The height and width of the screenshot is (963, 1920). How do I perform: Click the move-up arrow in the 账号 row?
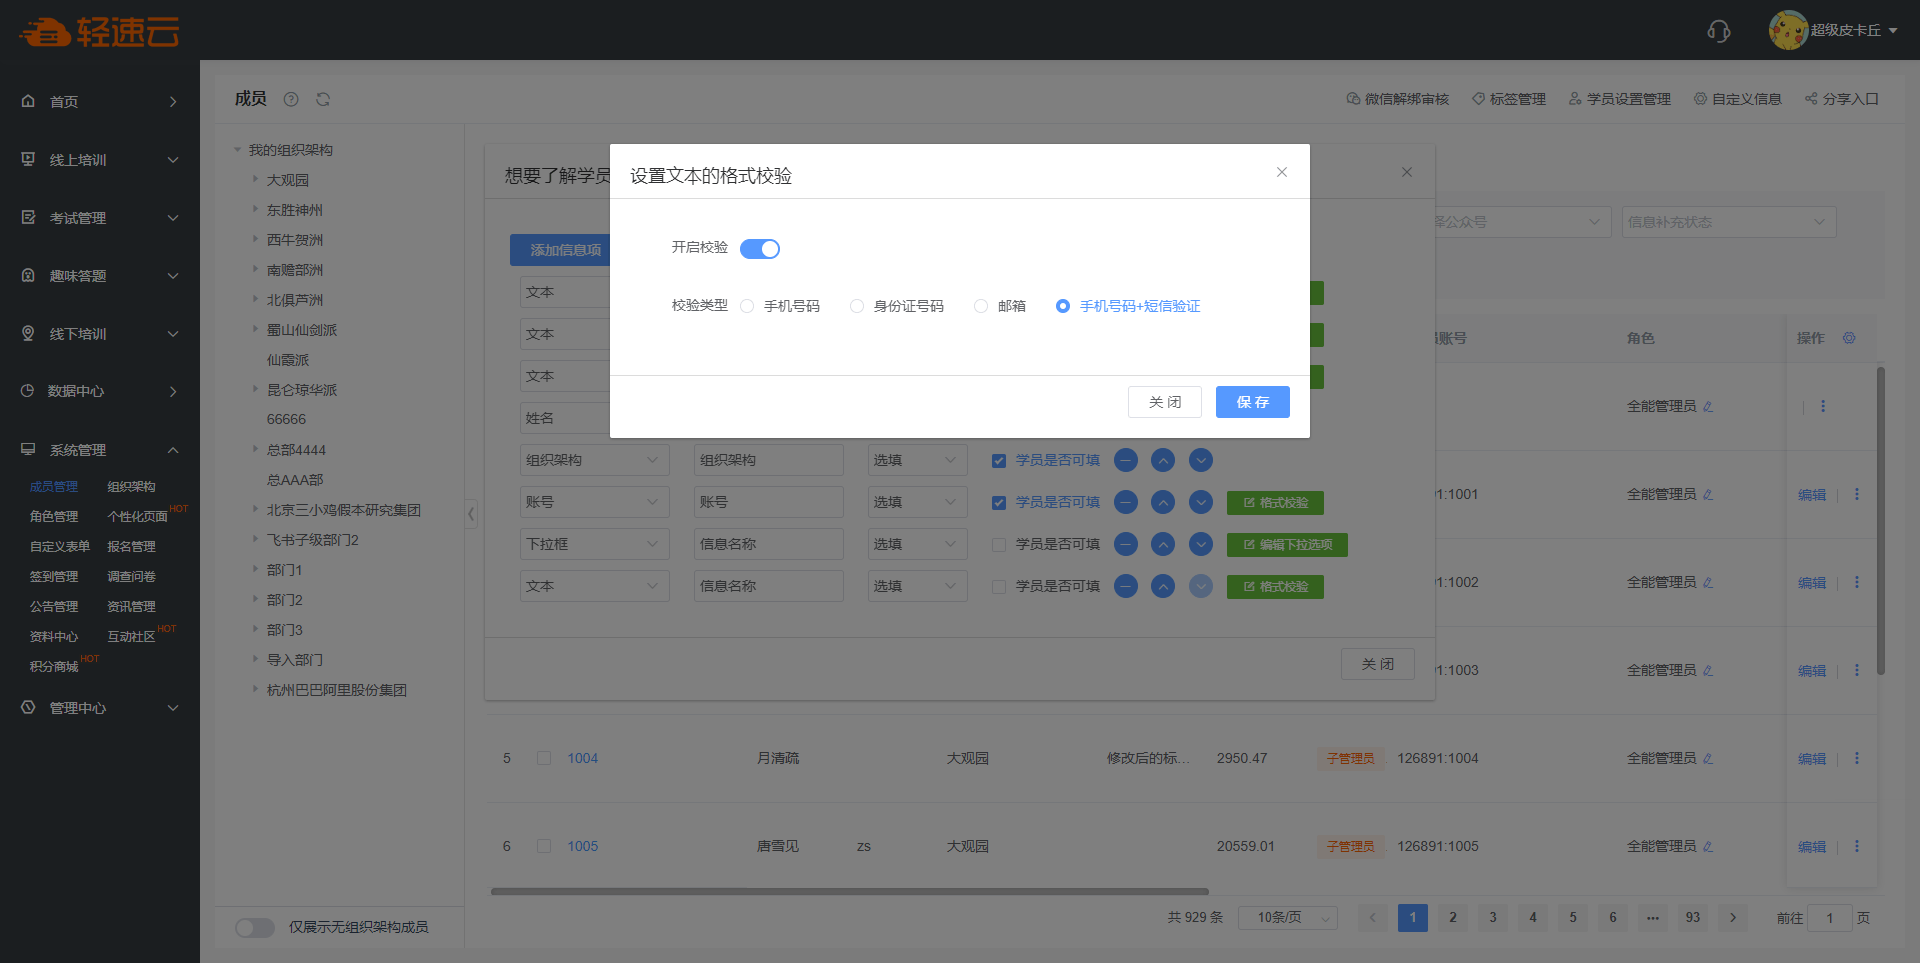click(x=1163, y=502)
